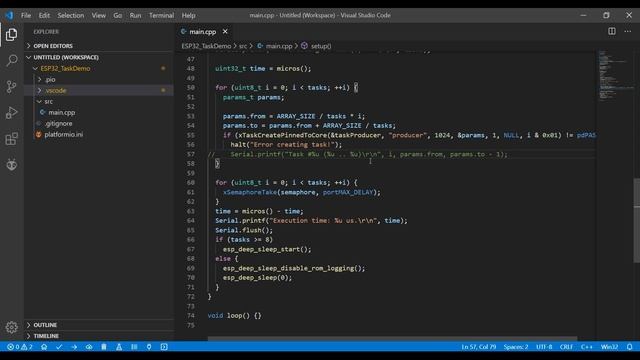Change the C++ language mode
This screenshot has height=360, width=640.
click(x=587, y=347)
